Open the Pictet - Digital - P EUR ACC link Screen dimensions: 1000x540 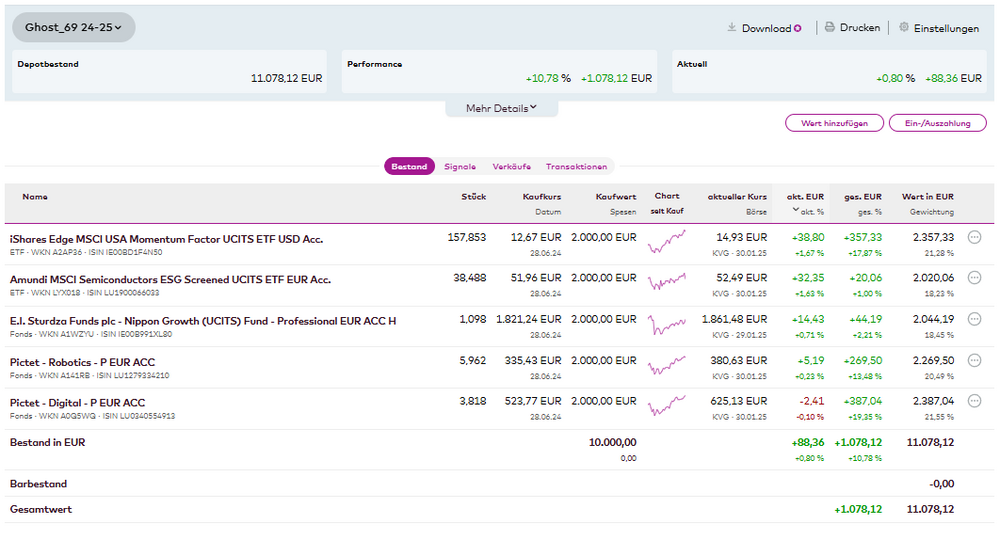[x=77, y=403]
